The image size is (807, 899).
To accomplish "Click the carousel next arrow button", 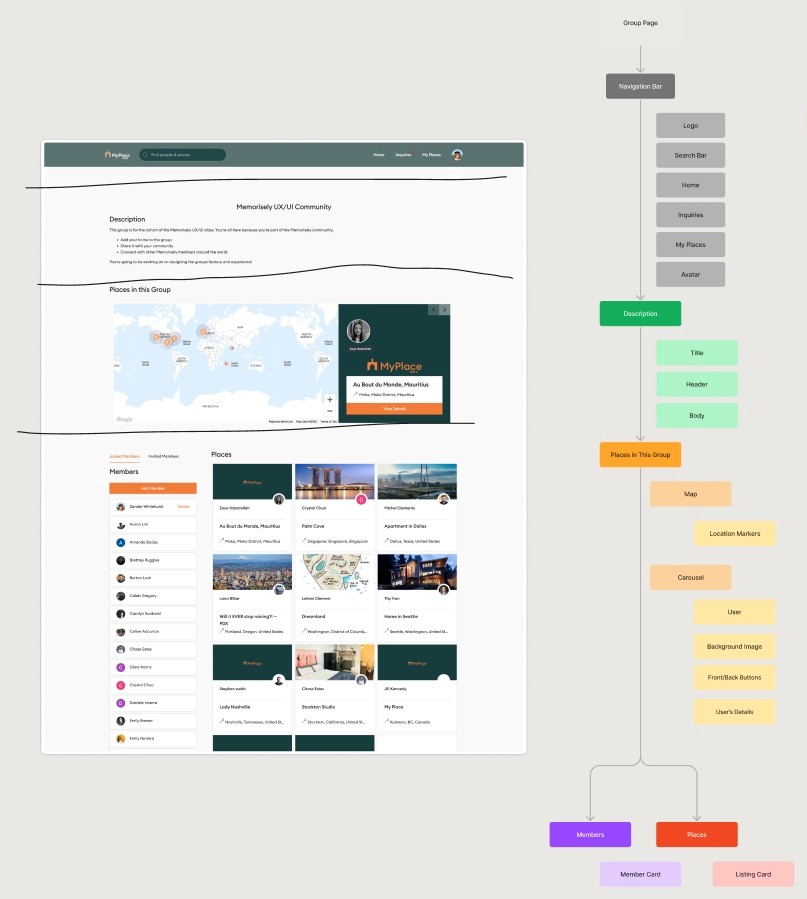I will tap(444, 310).
